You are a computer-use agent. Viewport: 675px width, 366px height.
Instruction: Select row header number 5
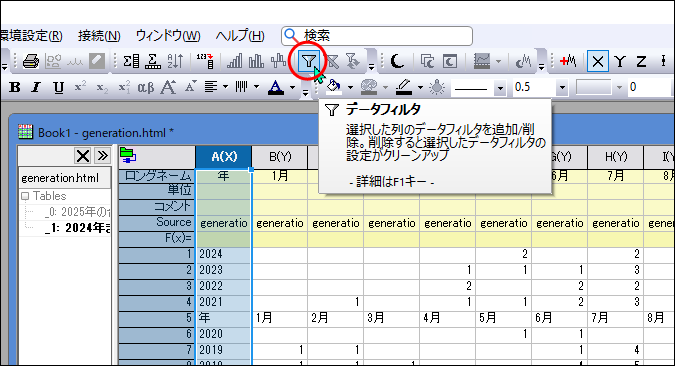pyautogui.click(x=157, y=318)
